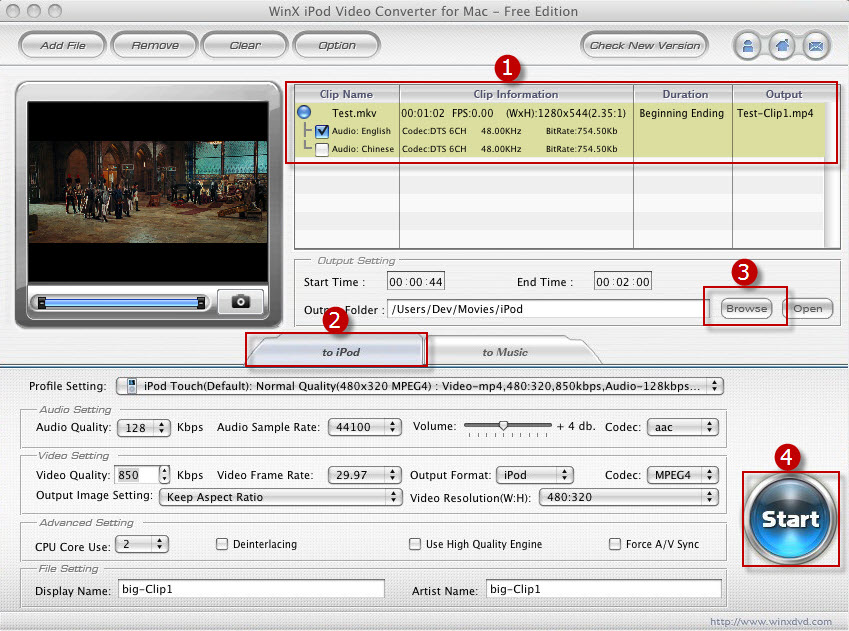The image size is (849, 631).
Task: Click the Duration column header
Action: 684,94
